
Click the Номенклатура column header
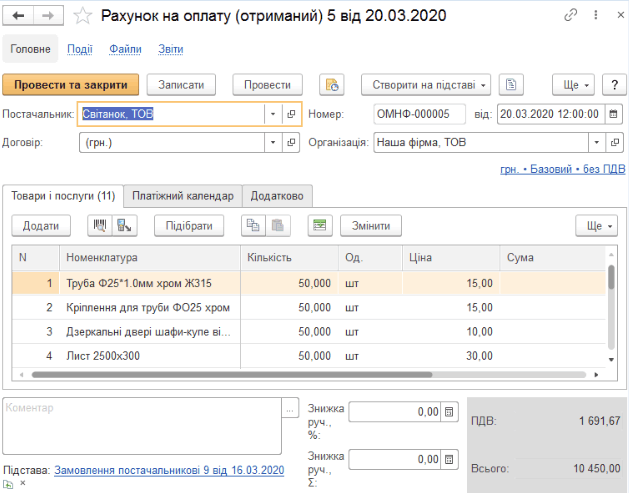(150, 258)
